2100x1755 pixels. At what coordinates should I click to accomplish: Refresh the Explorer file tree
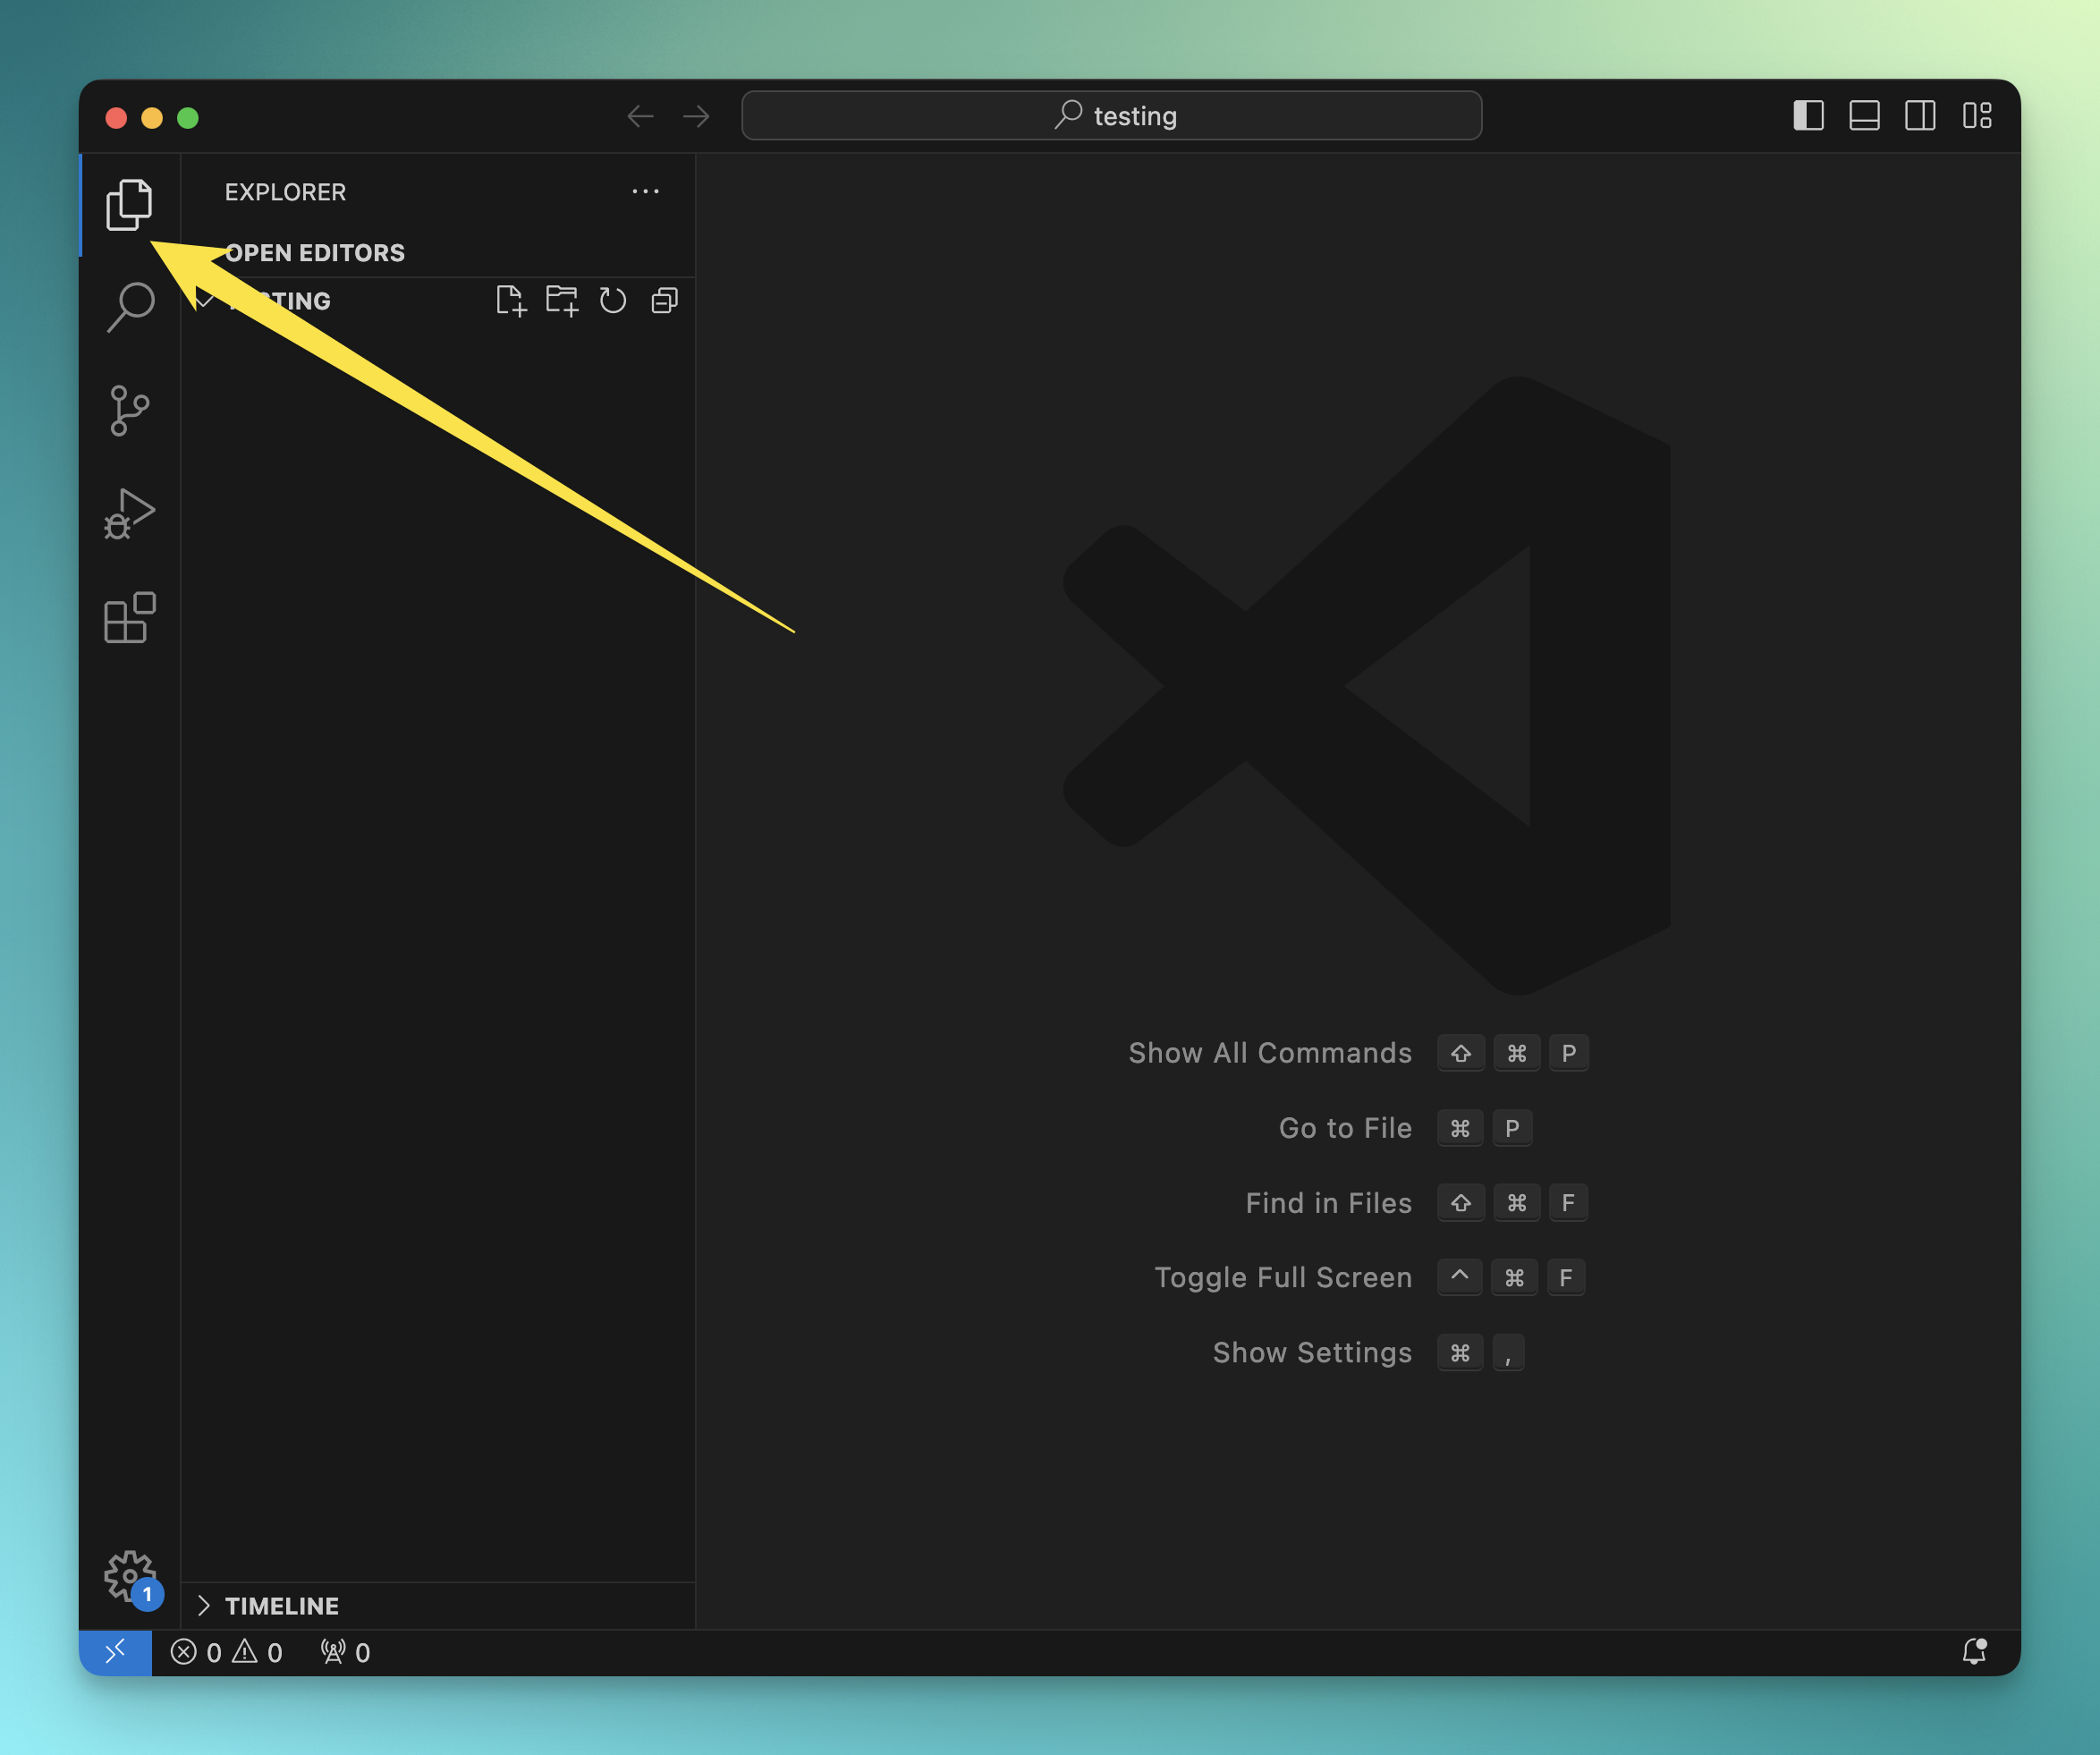tap(613, 300)
